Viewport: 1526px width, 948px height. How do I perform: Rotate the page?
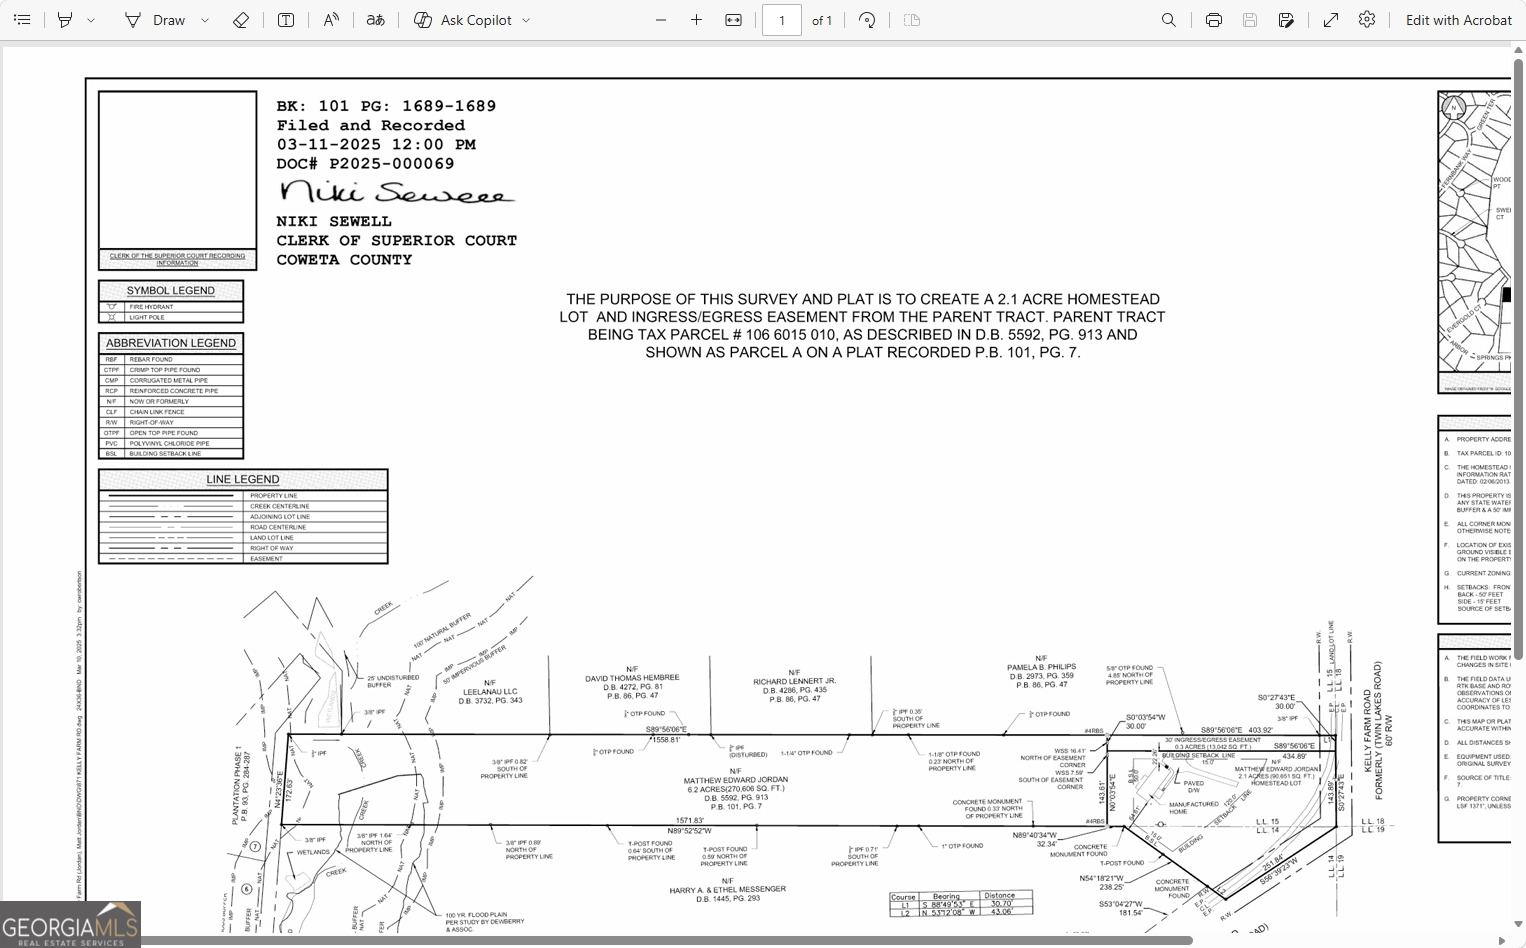(868, 20)
